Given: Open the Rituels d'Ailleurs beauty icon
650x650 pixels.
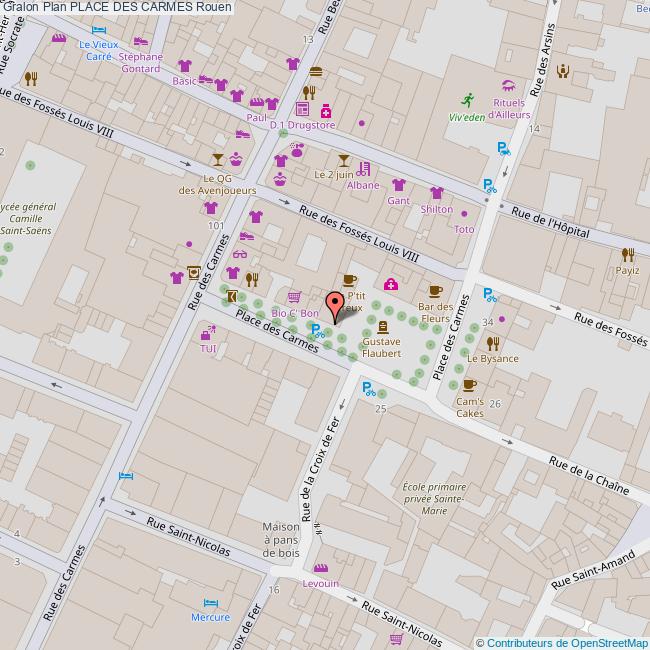Looking at the screenshot, I should pos(508,87).
